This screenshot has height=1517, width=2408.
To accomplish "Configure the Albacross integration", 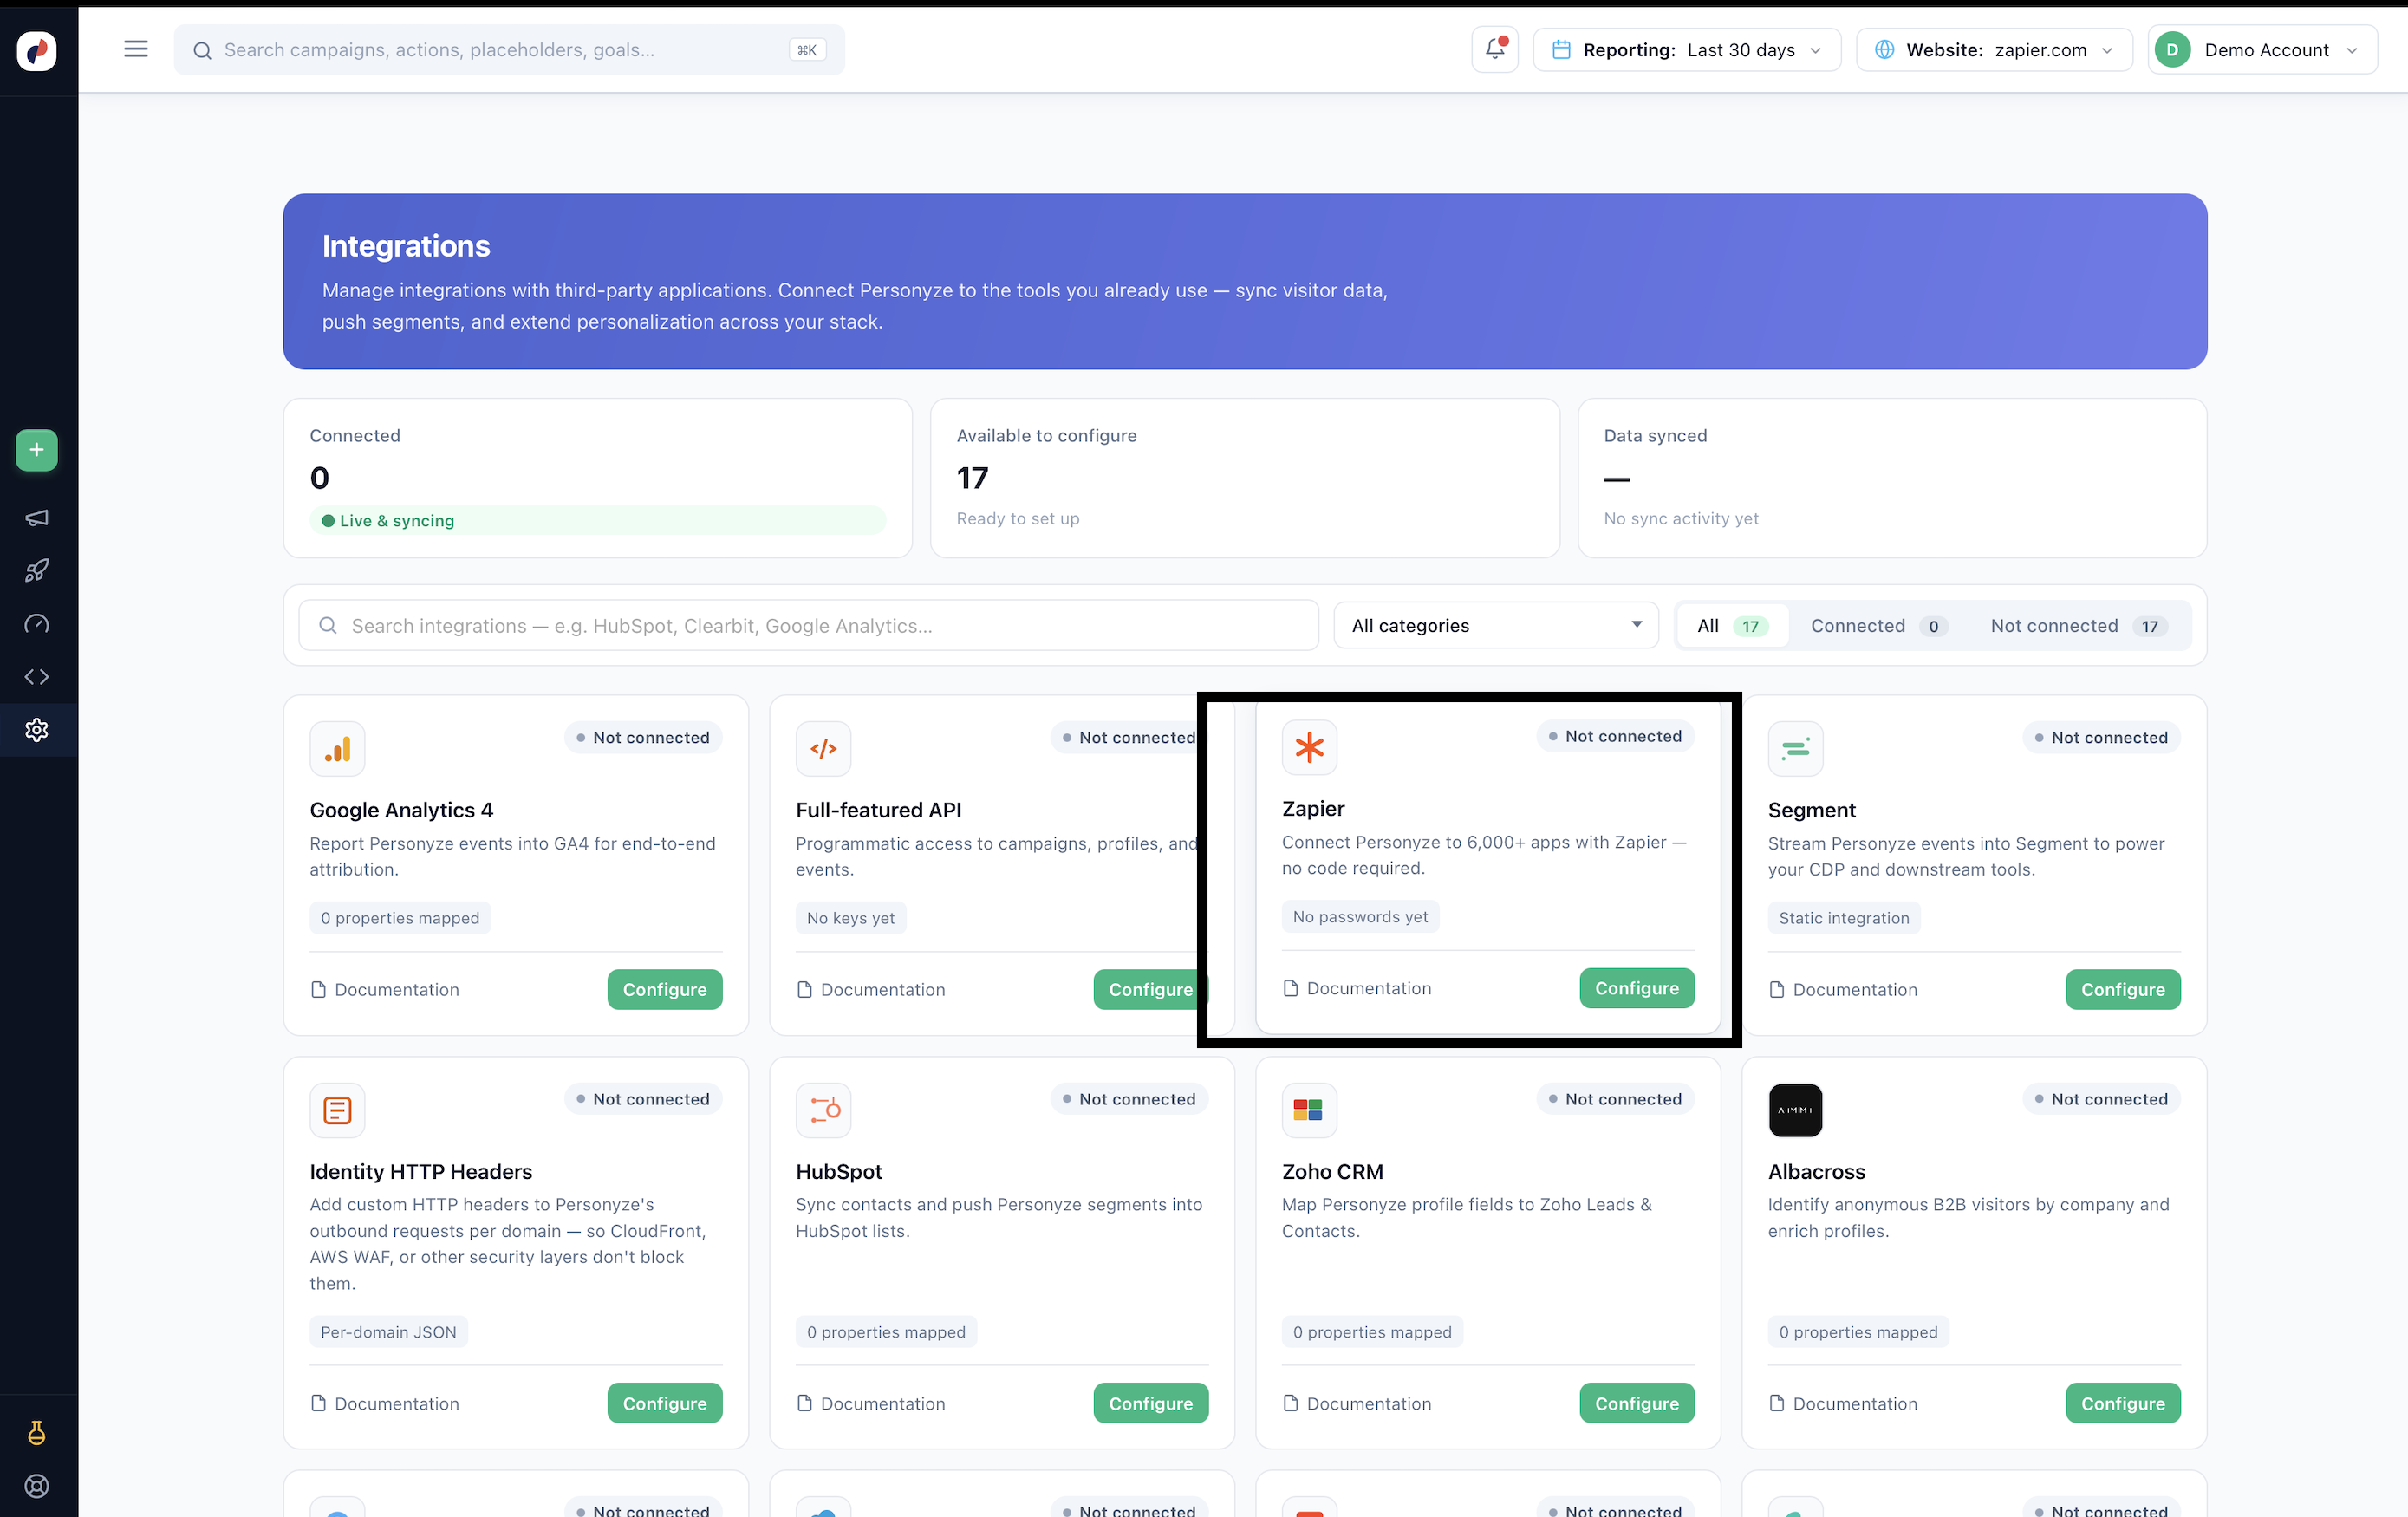I will pos(2123,1404).
